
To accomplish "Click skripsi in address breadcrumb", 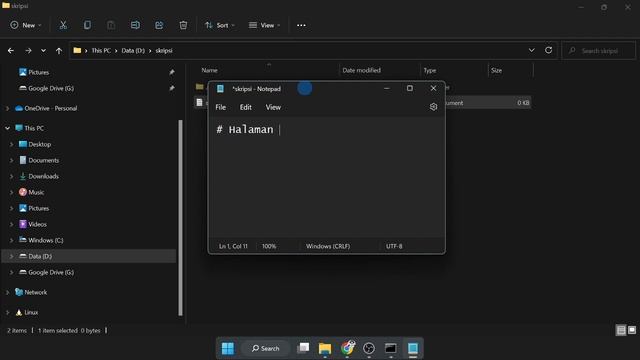I will (164, 51).
